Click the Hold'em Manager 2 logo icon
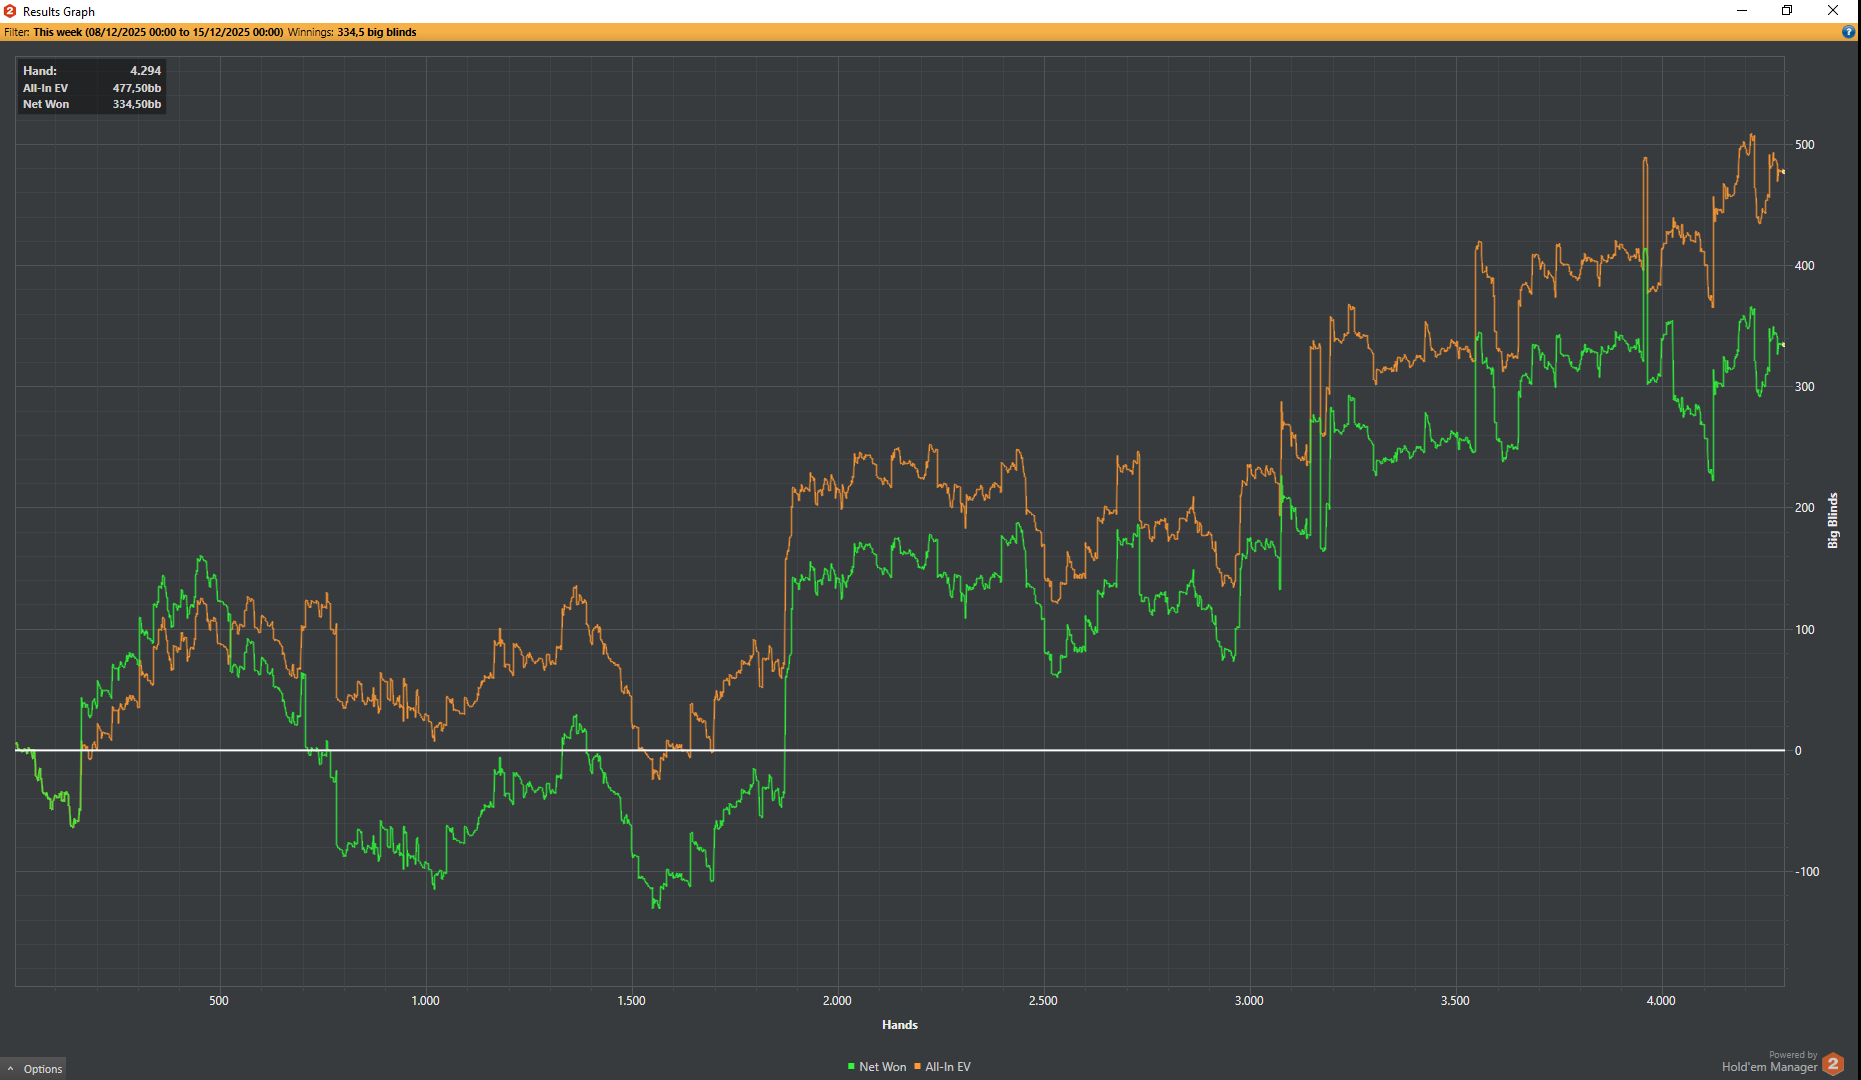This screenshot has height=1080, width=1861. click(x=1833, y=1064)
